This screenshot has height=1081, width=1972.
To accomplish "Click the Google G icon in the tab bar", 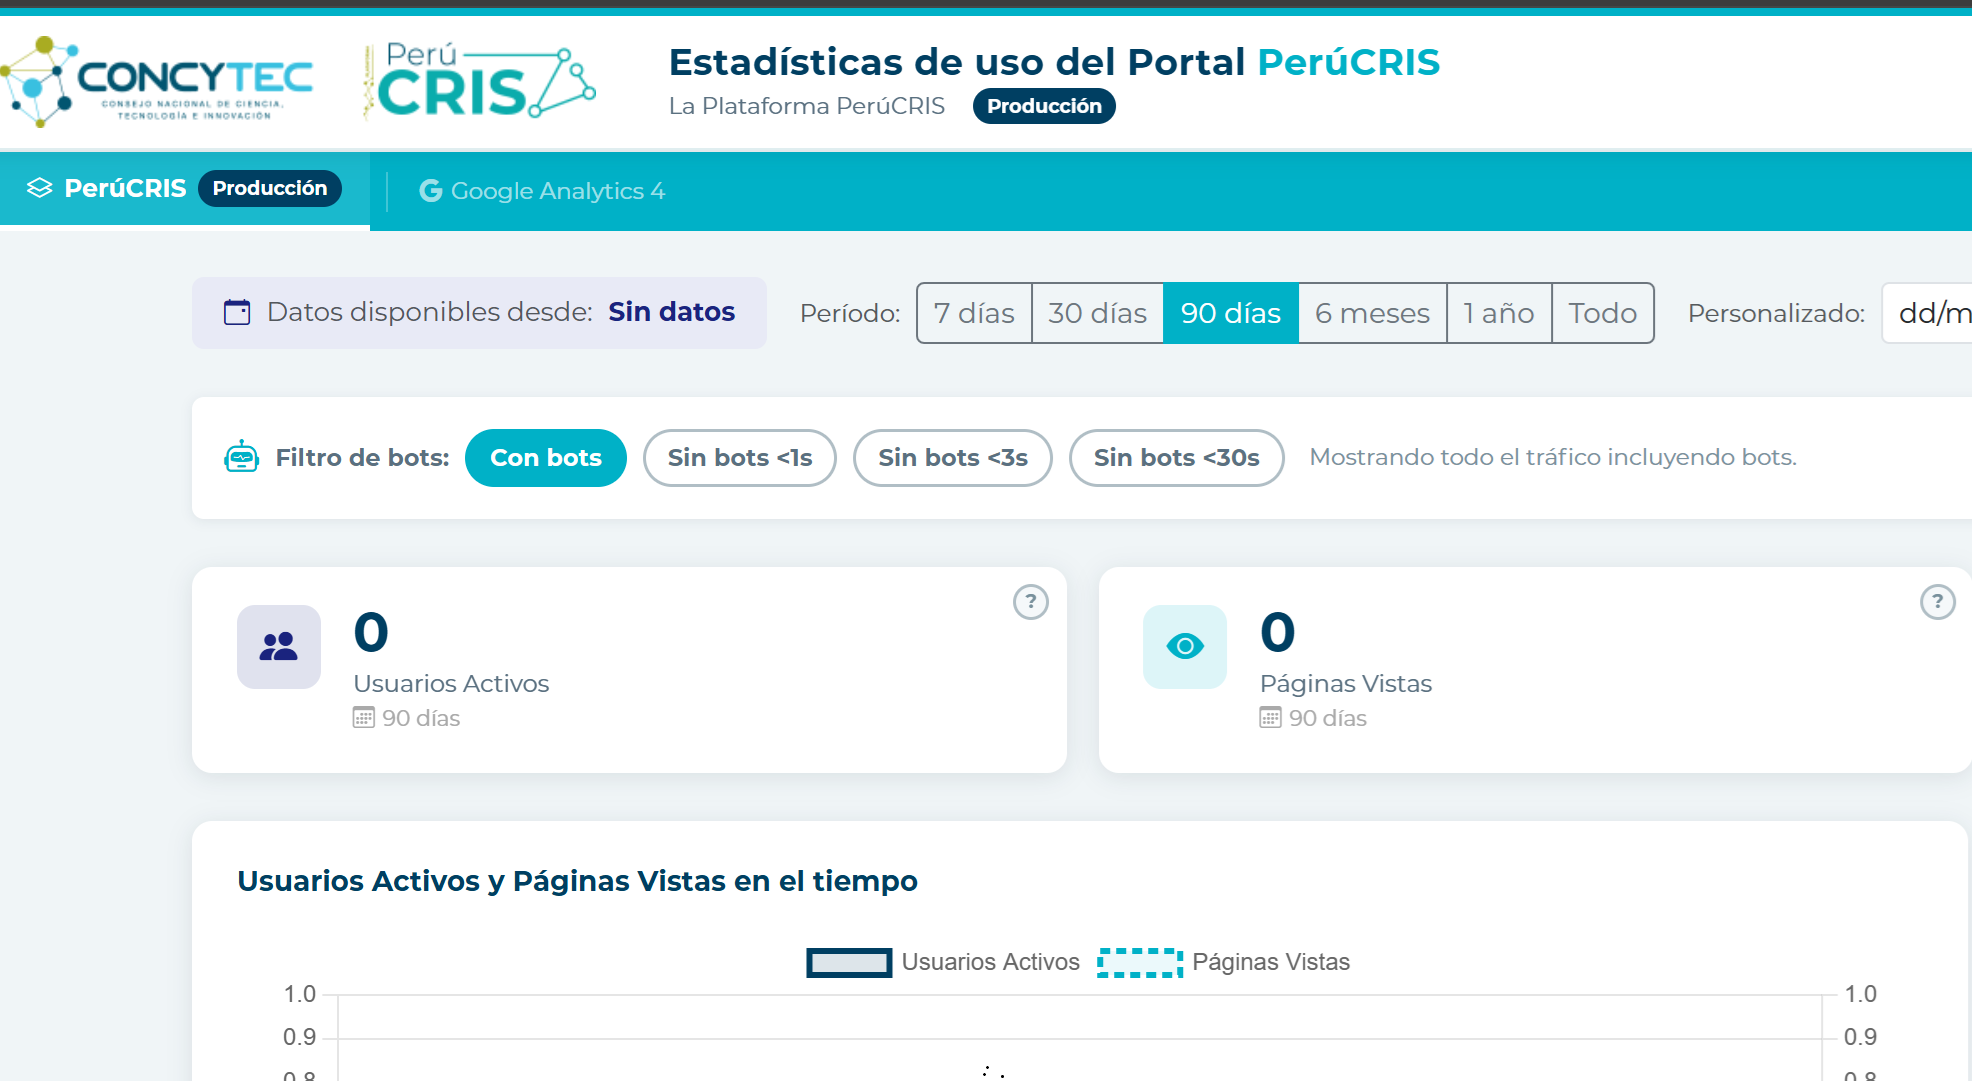I will [430, 190].
